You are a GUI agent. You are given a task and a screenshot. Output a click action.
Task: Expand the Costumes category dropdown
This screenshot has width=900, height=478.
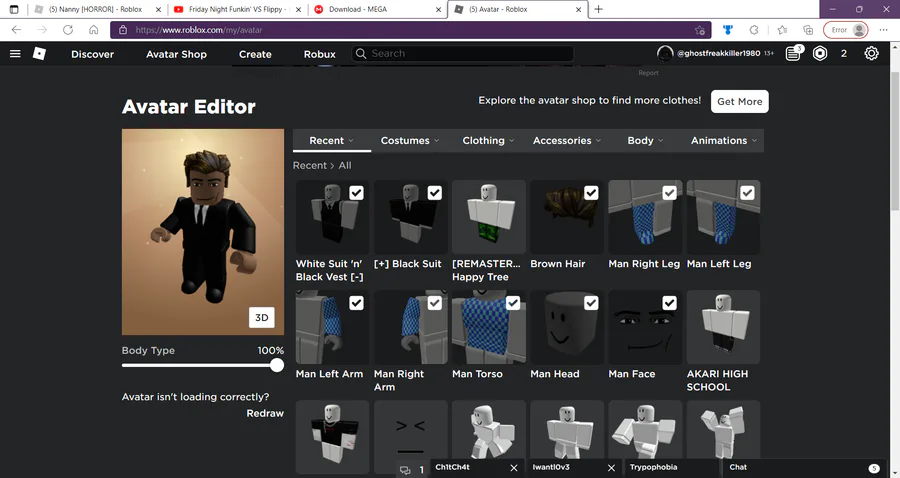[x=410, y=141]
